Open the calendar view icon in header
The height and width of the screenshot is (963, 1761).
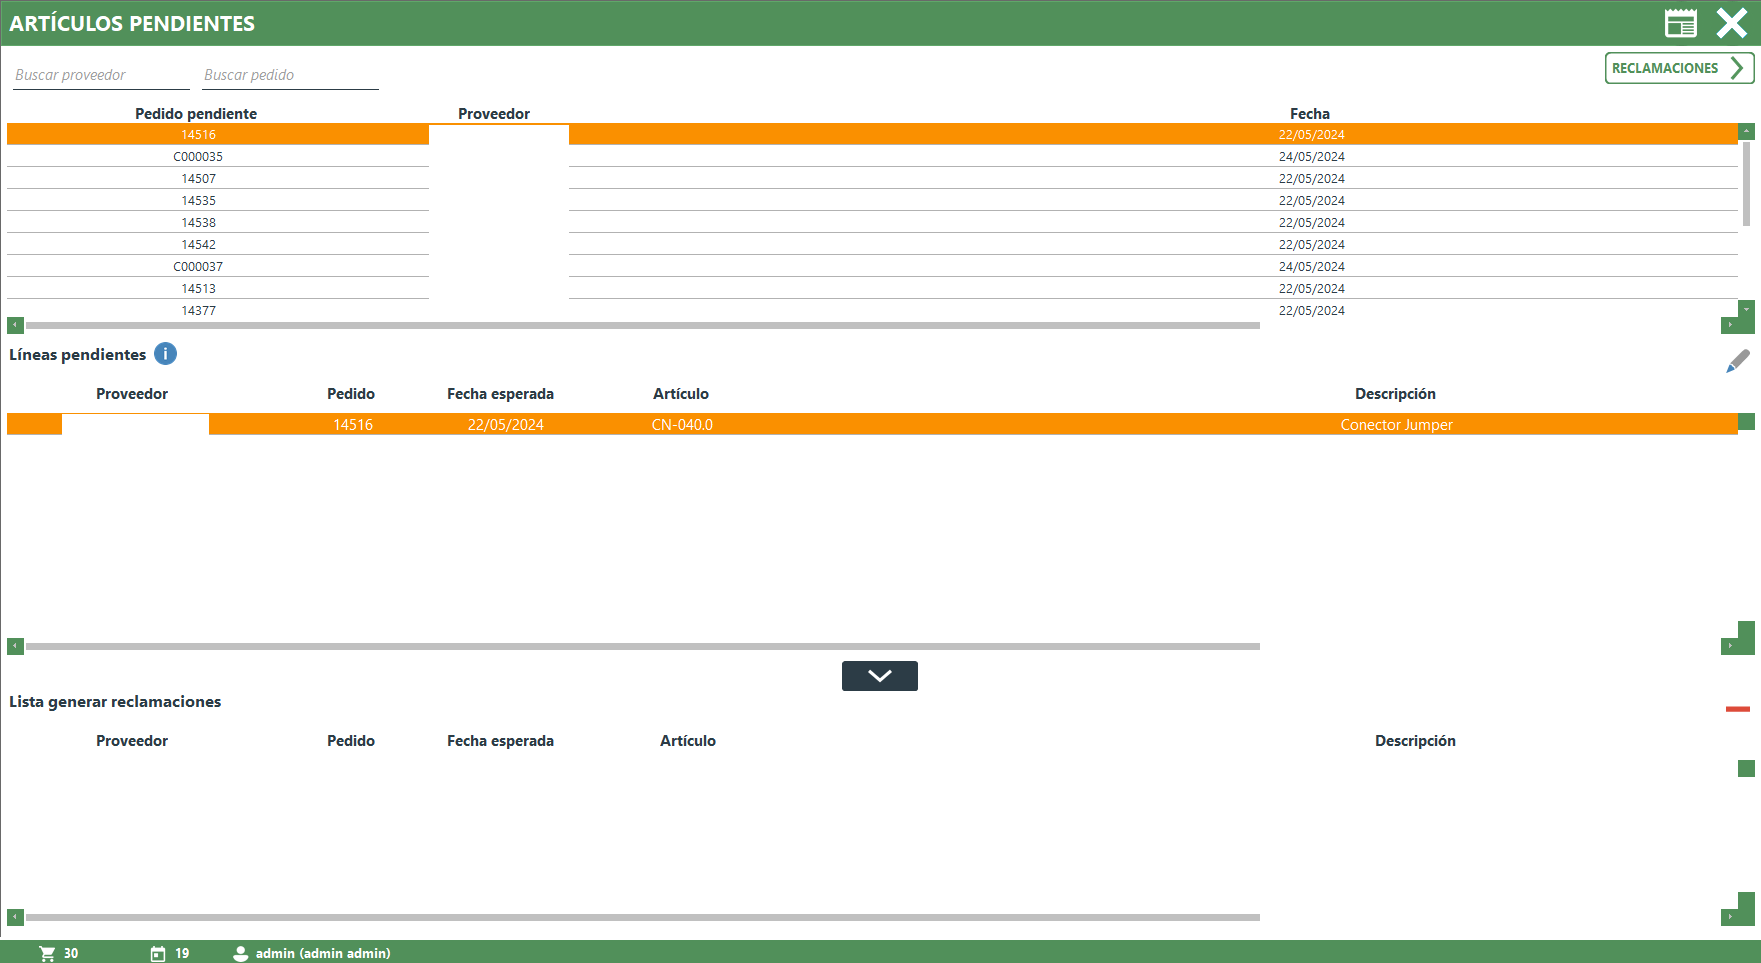tap(1680, 23)
